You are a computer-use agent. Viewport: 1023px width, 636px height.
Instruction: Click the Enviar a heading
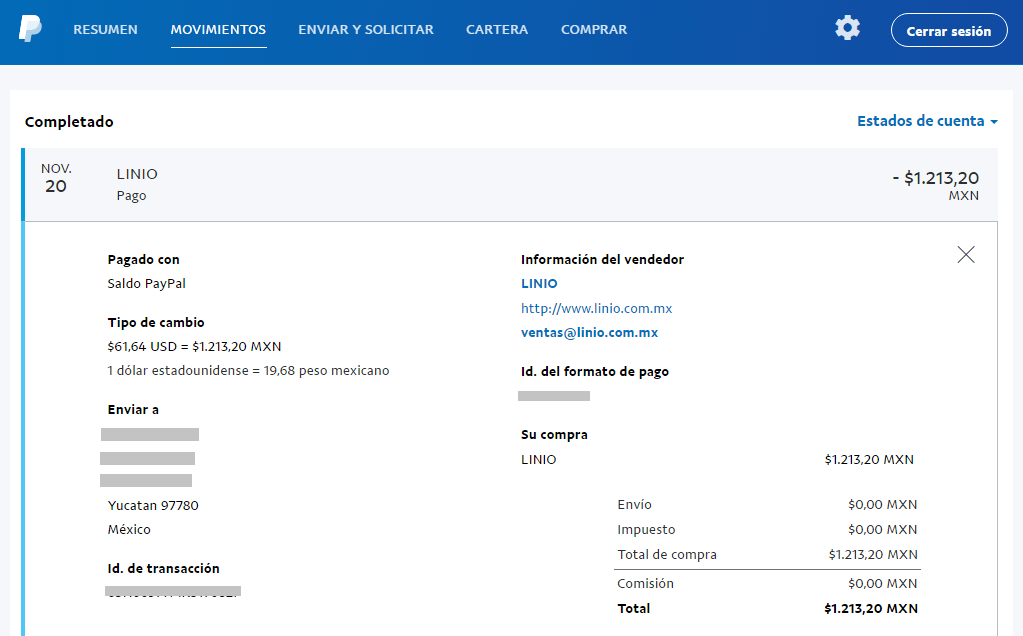(x=133, y=410)
